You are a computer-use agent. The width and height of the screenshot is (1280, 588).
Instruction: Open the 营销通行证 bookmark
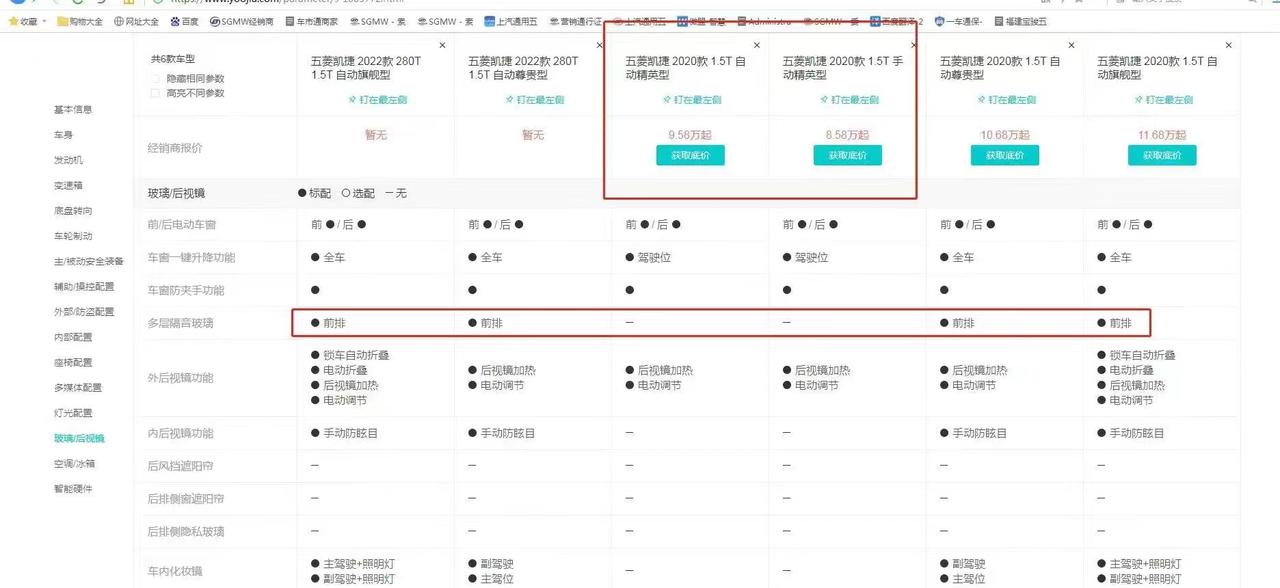coord(577,21)
